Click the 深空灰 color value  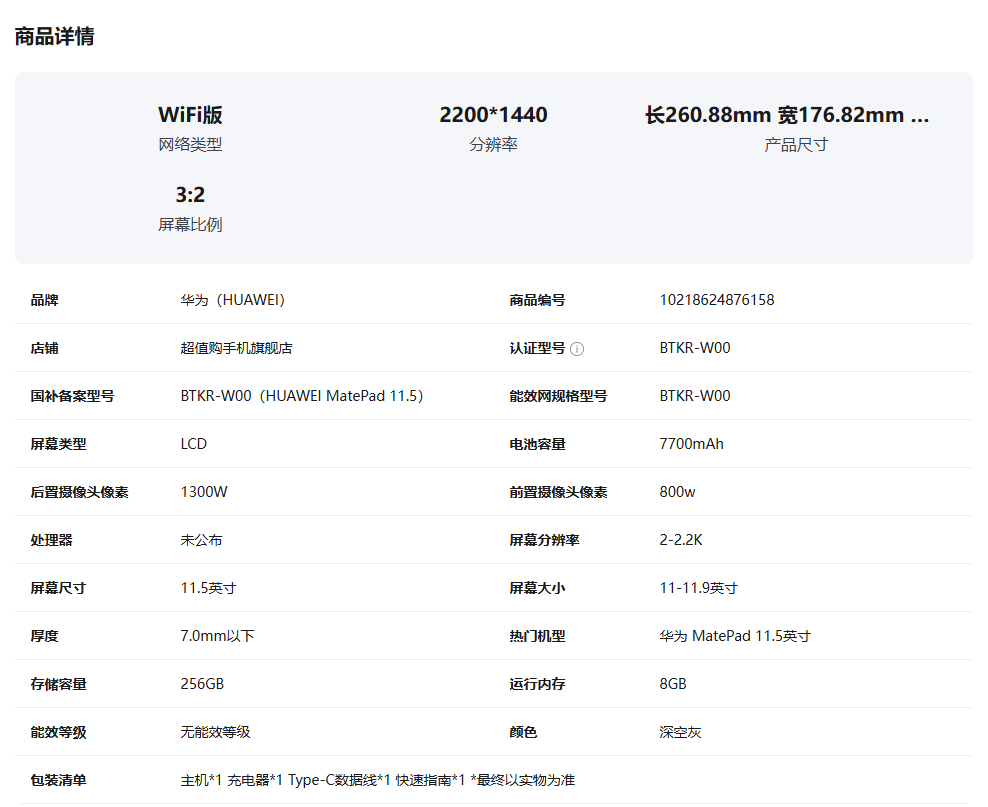pos(681,732)
